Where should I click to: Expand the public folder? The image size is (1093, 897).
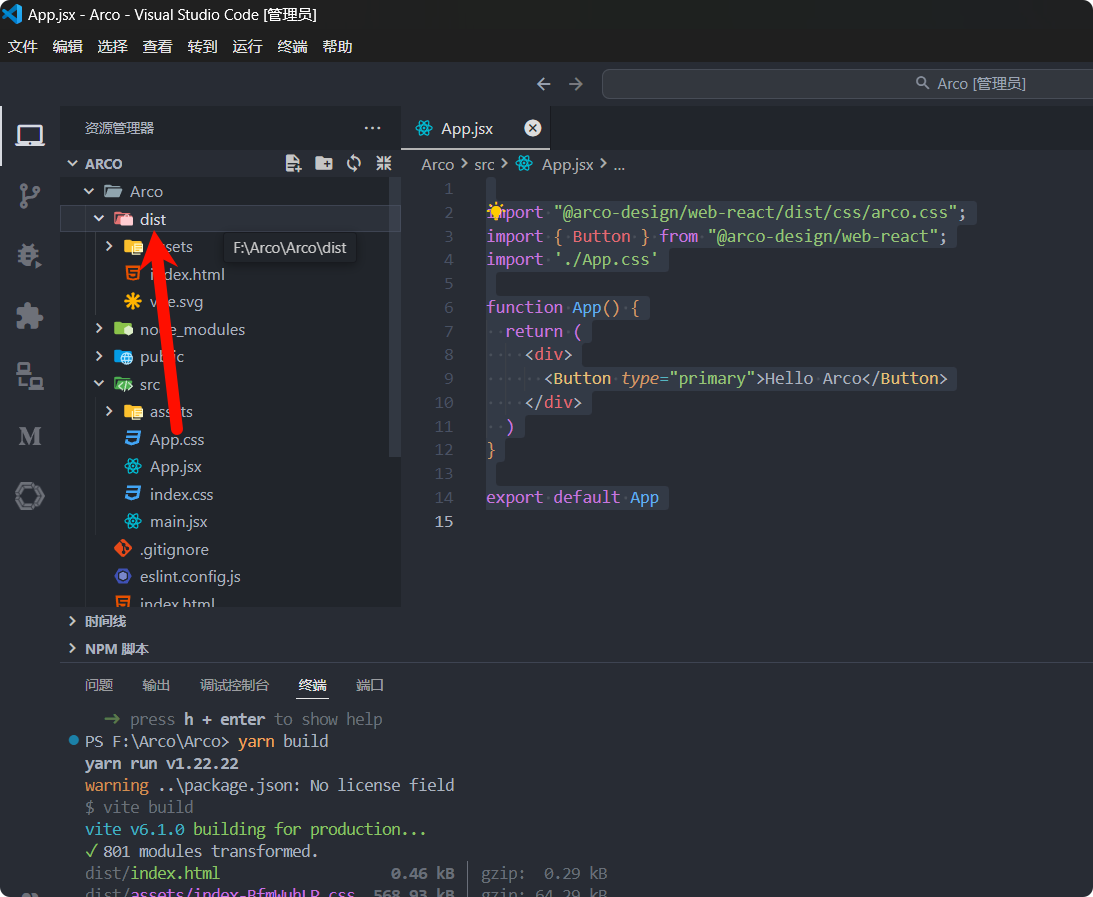99,356
